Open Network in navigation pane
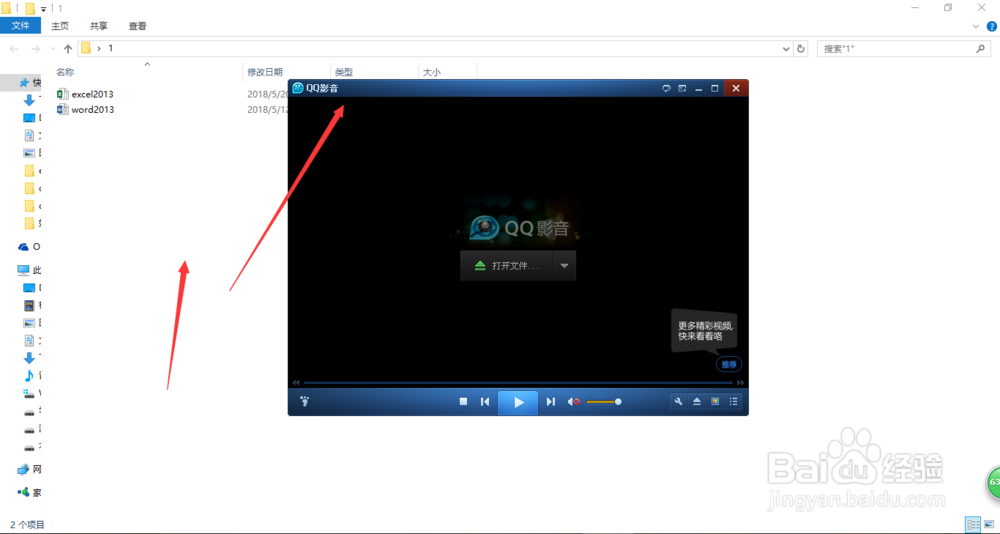1000x534 pixels. [x=24, y=470]
